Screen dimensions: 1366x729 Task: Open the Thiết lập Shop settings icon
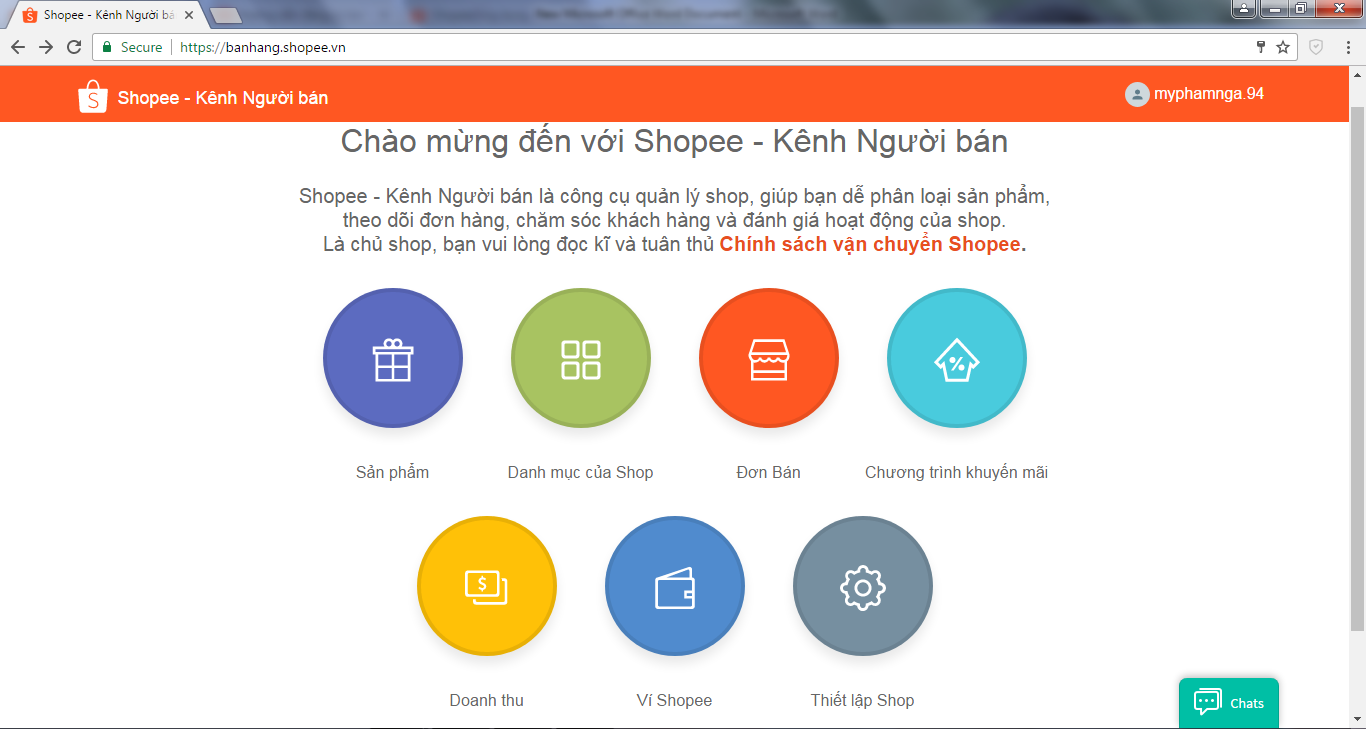(862, 586)
